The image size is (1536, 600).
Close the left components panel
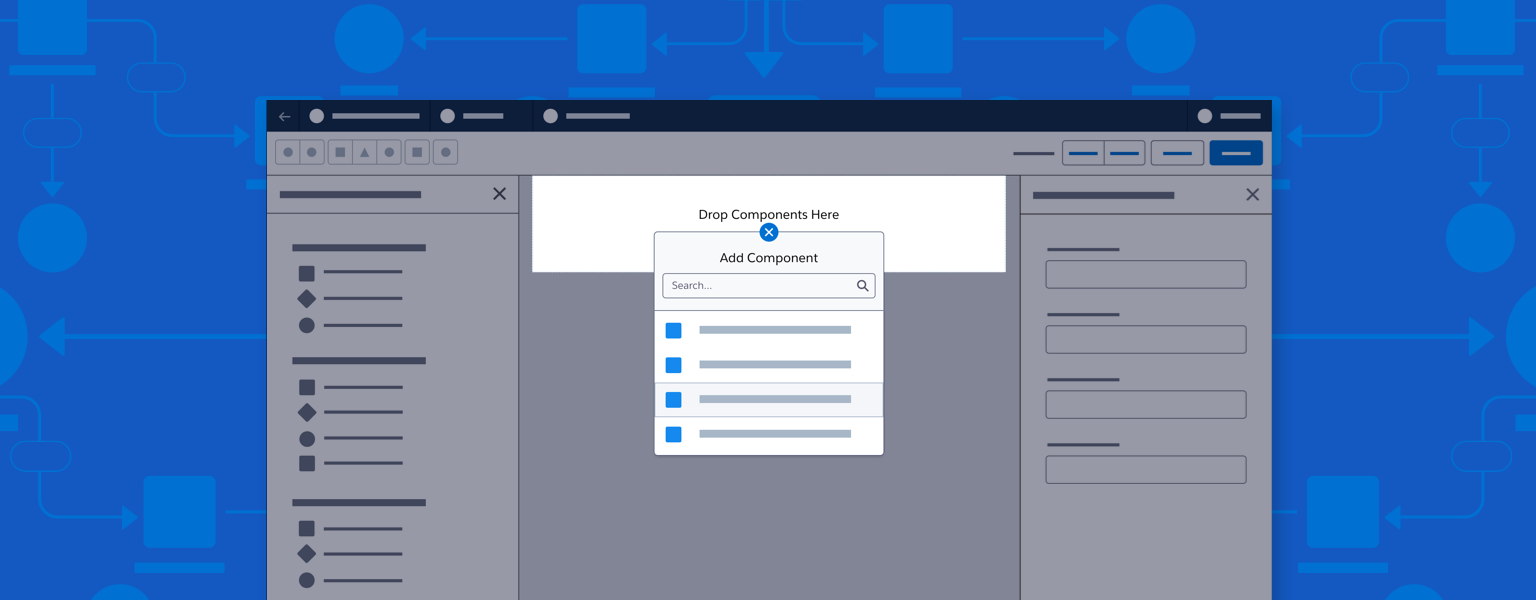499,193
